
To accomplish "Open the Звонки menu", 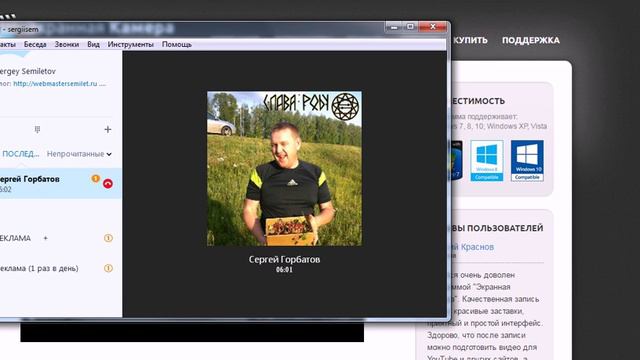I will [x=67, y=44].
